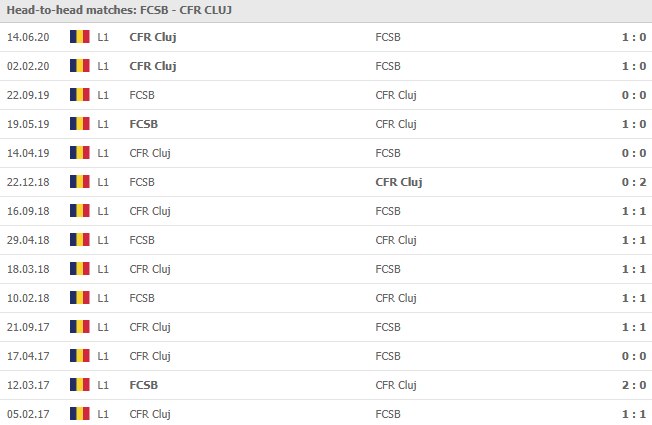Click the Romania flag on the 14.06.20 row
Image resolution: width=652 pixels, height=425 pixels.
pyautogui.click(x=80, y=37)
